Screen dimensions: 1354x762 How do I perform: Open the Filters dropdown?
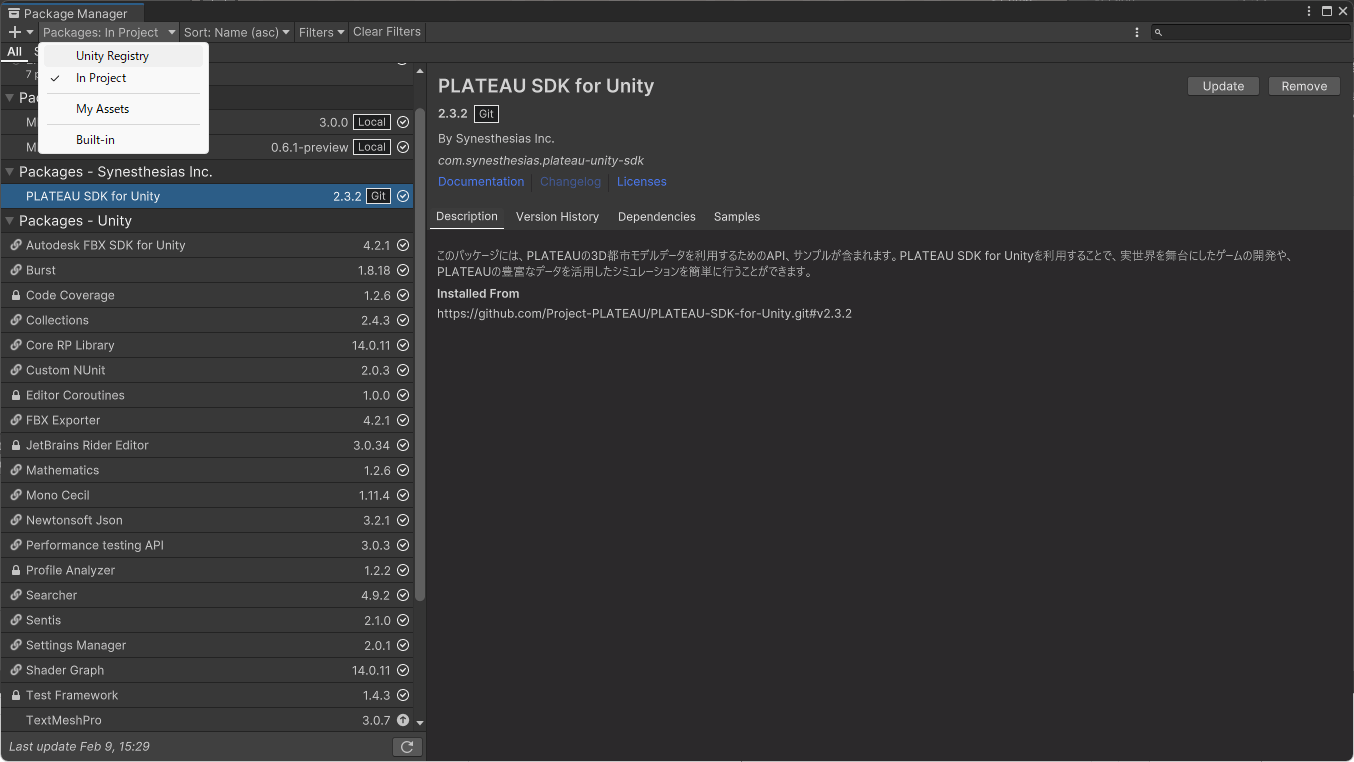click(x=321, y=32)
